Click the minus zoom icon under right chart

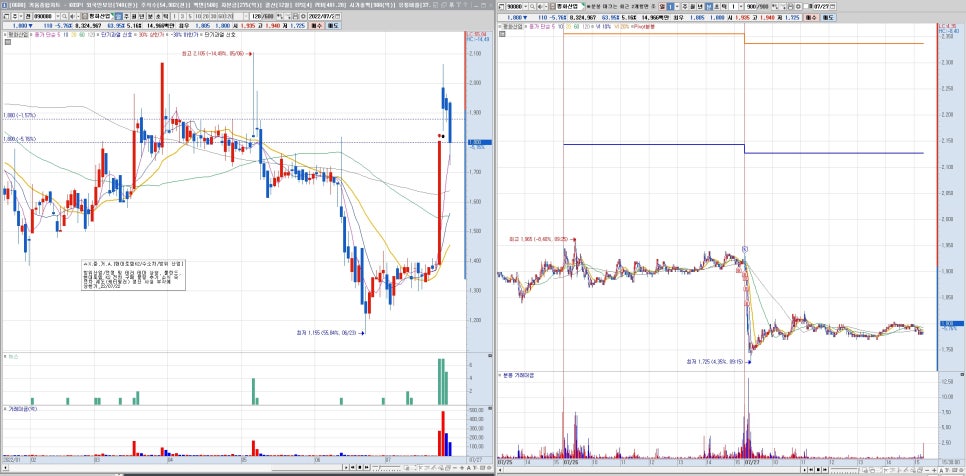point(927,470)
